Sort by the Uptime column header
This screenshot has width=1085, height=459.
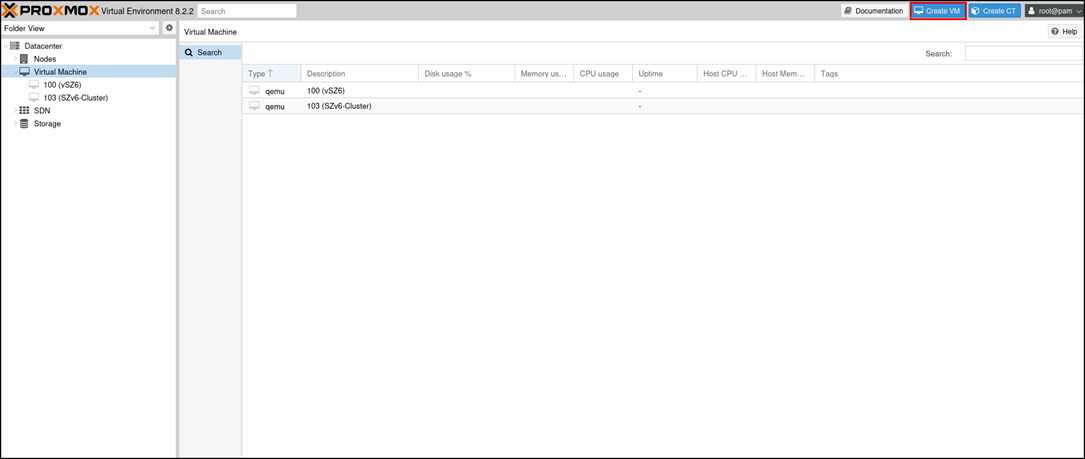coord(664,74)
